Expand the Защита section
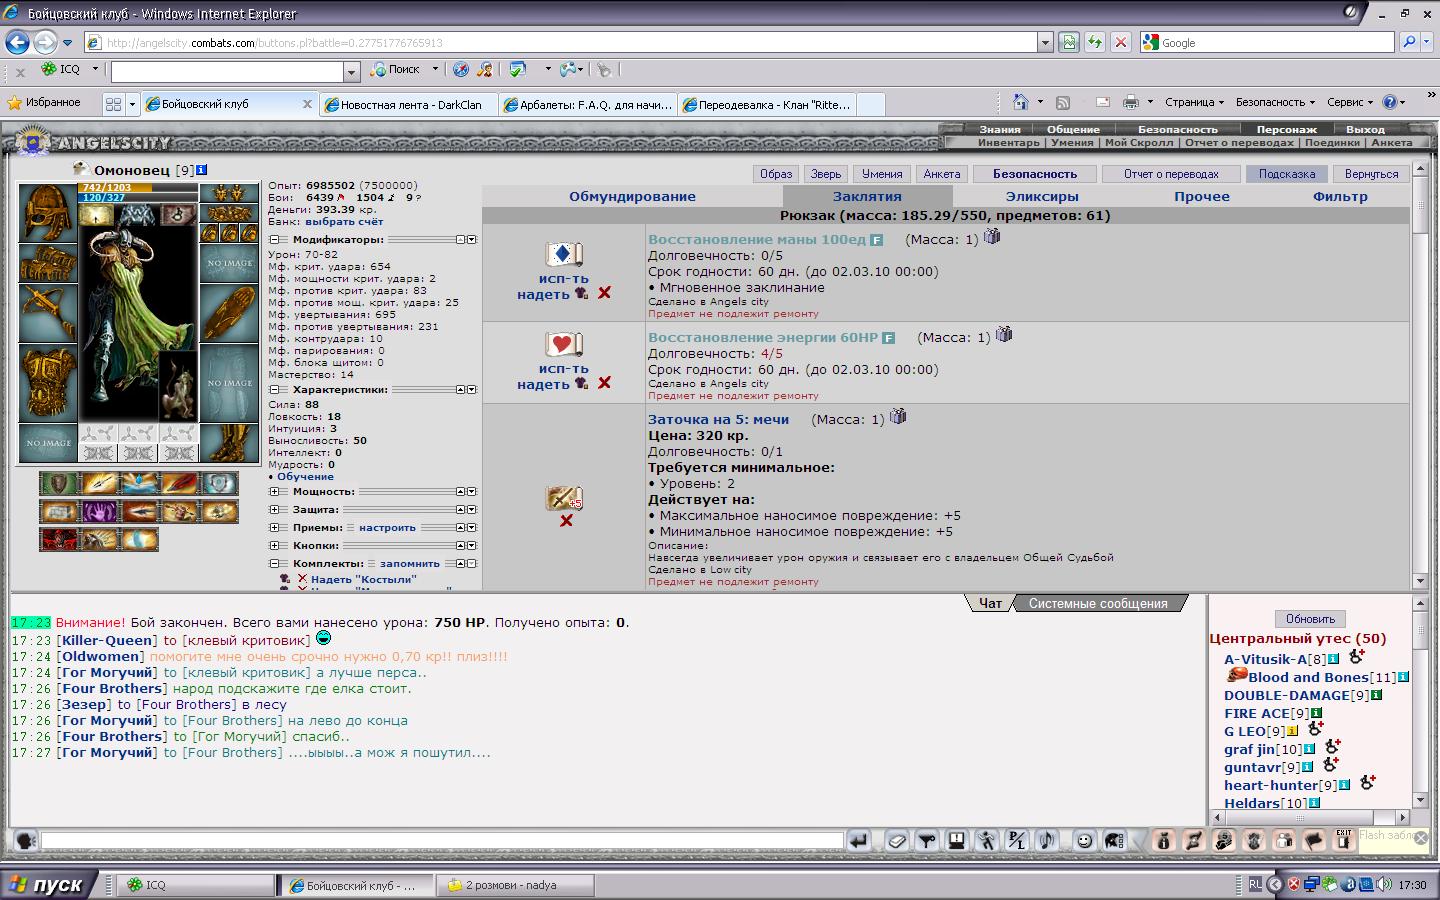 tap(274, 510)
